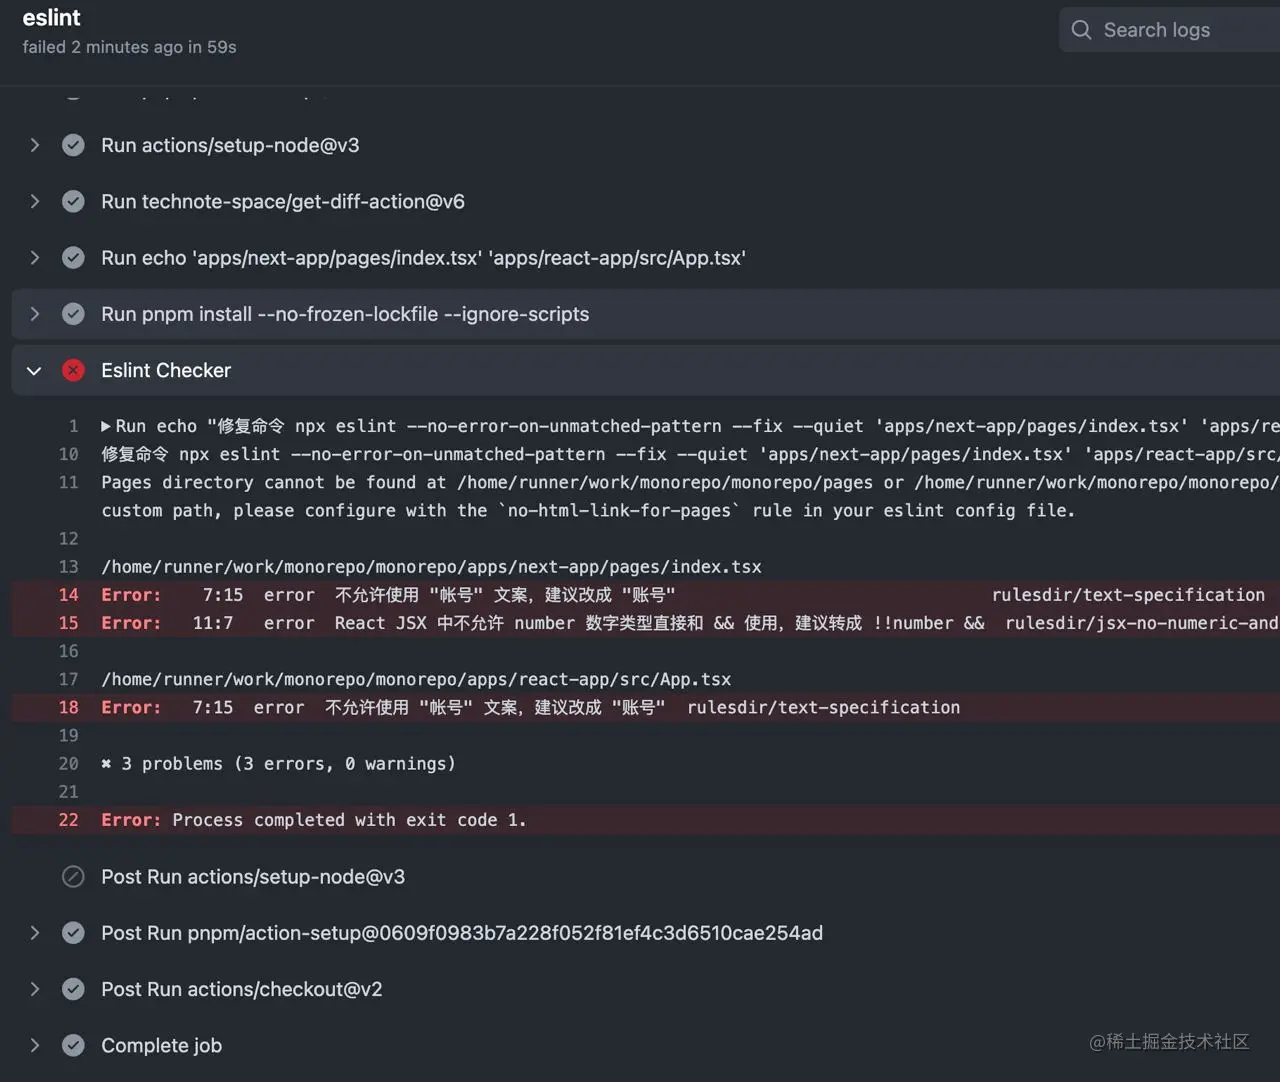Click skipped icon beside Post Run setup-node@v3
Viewport: 1280px width, 1082px height.
pos(73,877)
